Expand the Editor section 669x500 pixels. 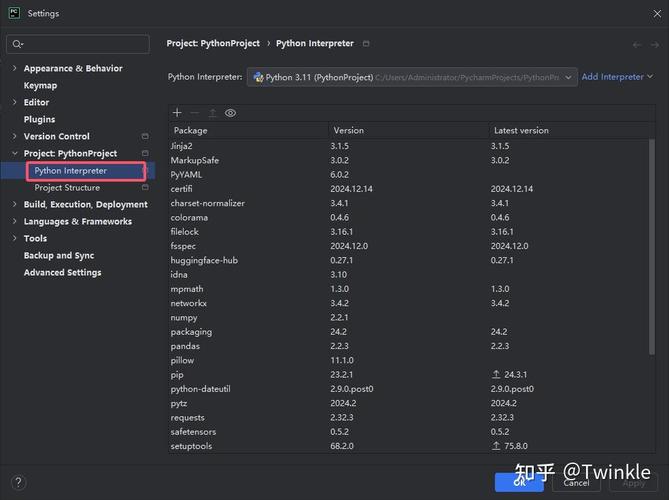click(15, 102)
